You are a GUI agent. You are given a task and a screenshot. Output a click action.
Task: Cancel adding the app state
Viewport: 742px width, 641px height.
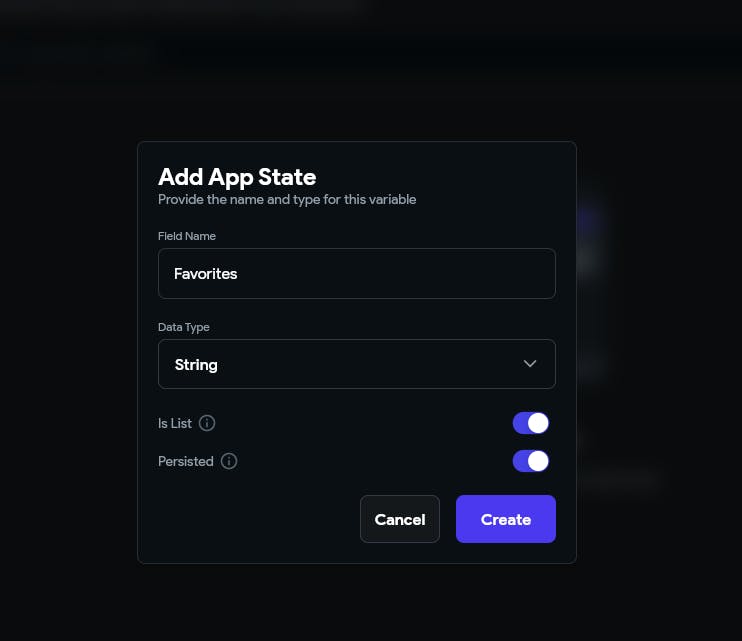399,519
